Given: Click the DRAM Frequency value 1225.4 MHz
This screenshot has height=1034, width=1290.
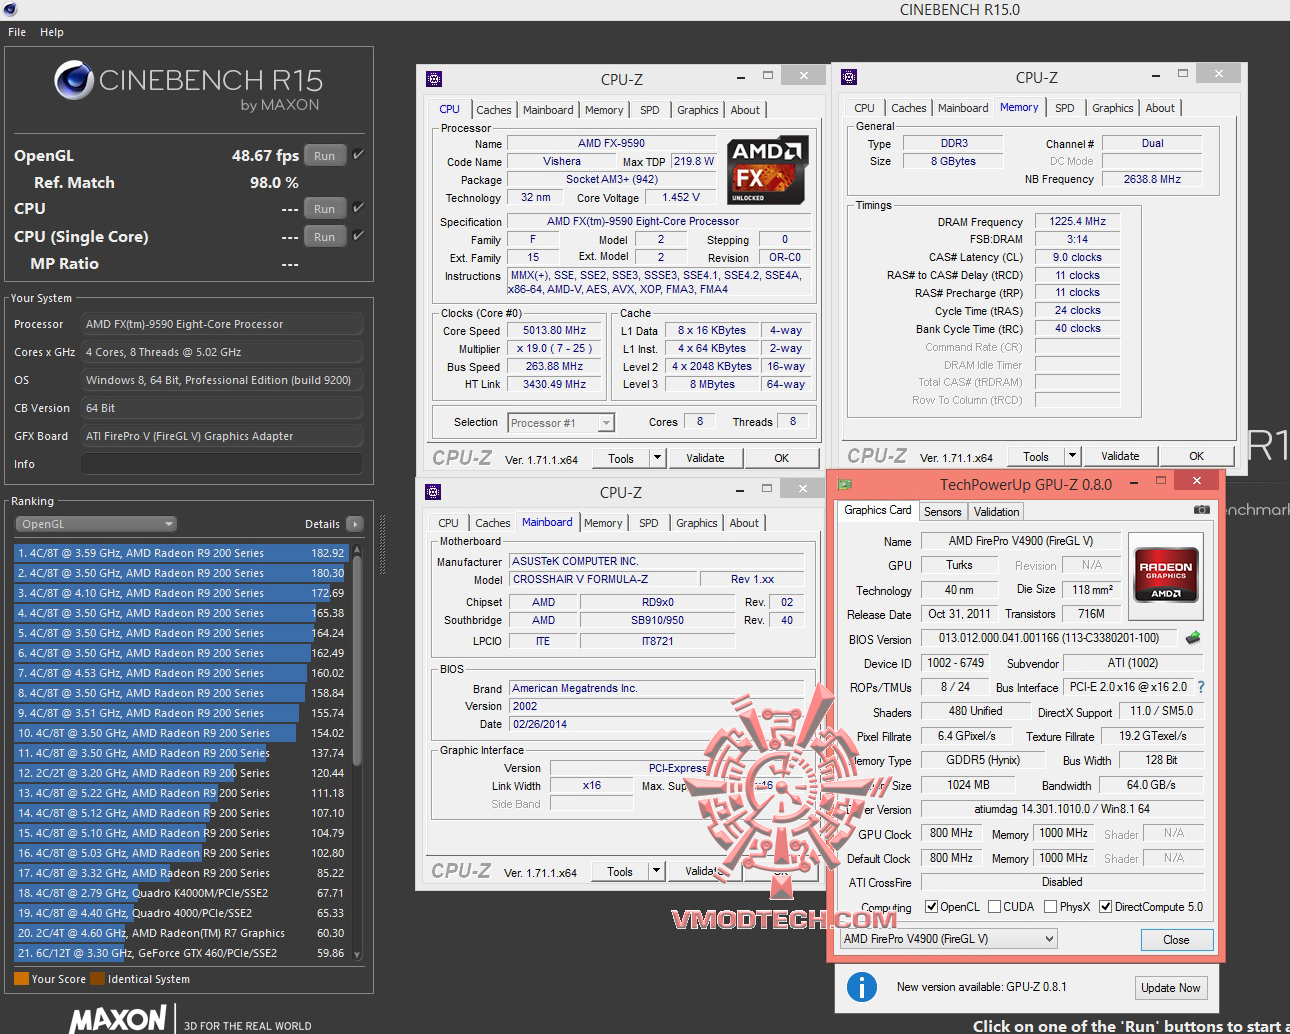Looking at the screenshot, I should pos(1077,221).
